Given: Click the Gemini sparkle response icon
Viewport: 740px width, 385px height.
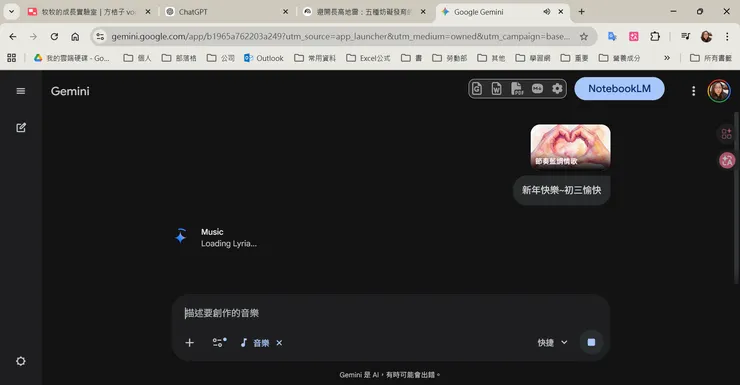Looking at the screenshot, I should [180, 236].
